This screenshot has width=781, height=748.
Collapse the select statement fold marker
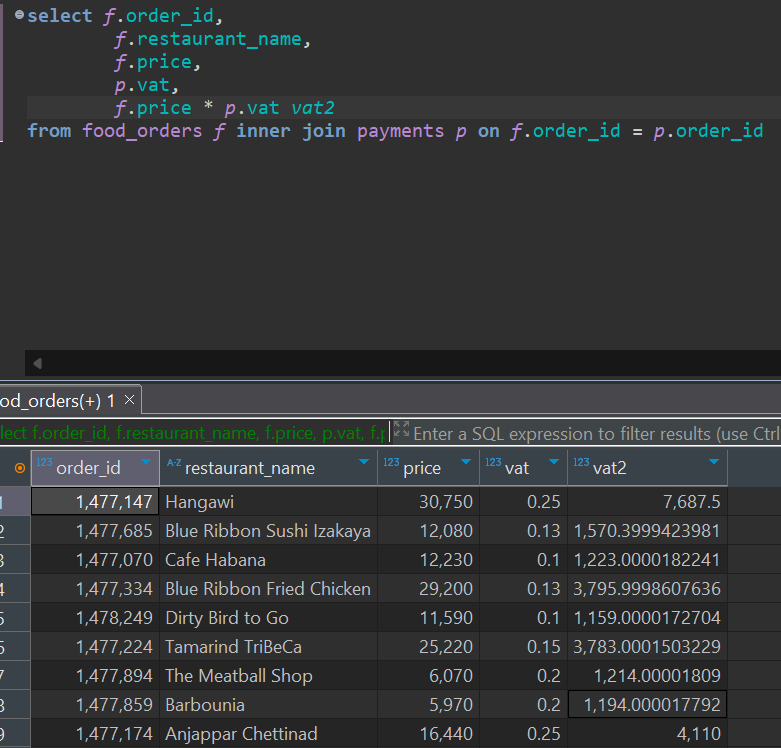click(x=19, y=15)
